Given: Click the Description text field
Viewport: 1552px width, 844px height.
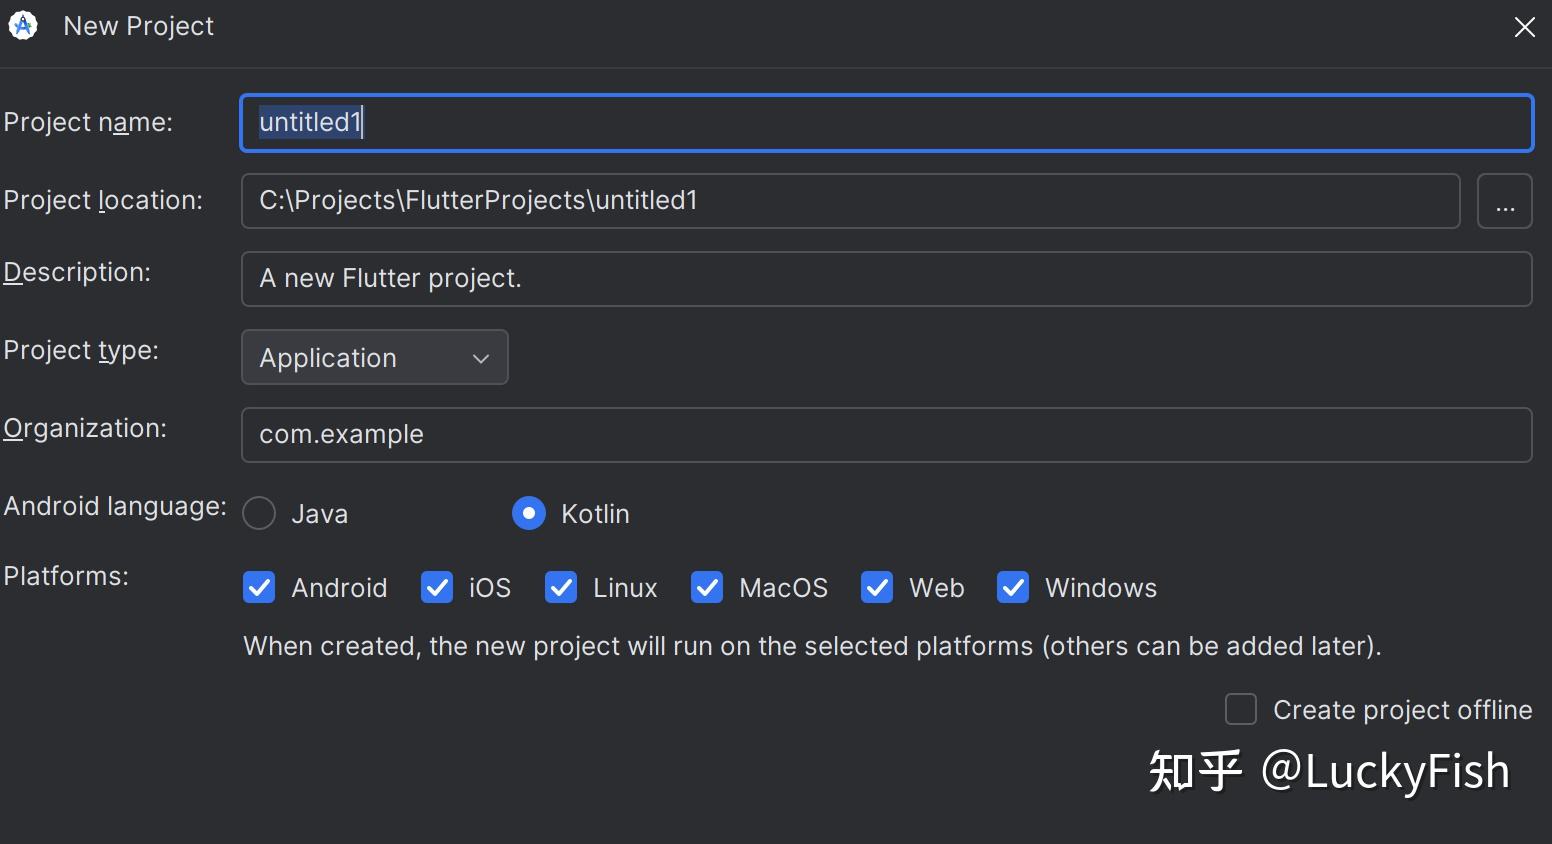Looking at the screenshot, I should click(x=886, y=279).
